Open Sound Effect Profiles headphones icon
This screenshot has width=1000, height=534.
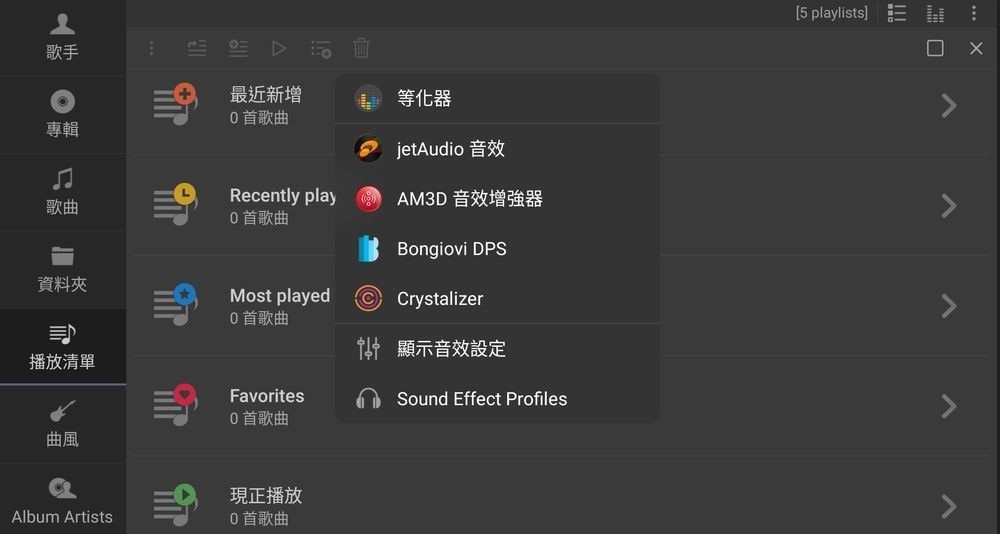tap(368, 399)
